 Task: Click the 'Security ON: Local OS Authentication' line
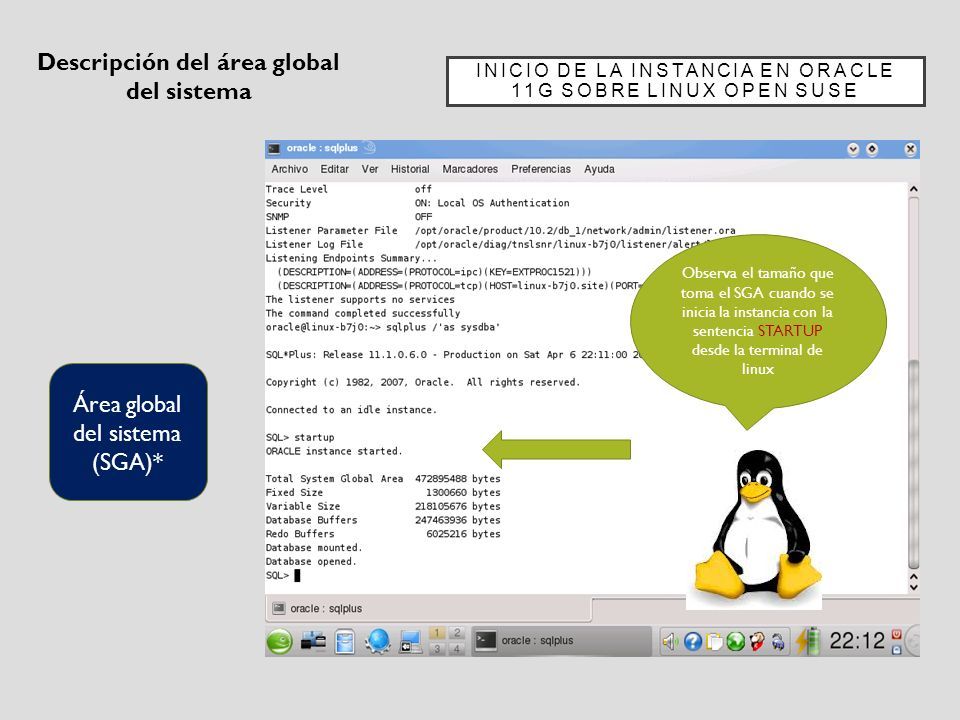(x=418, y=203)
